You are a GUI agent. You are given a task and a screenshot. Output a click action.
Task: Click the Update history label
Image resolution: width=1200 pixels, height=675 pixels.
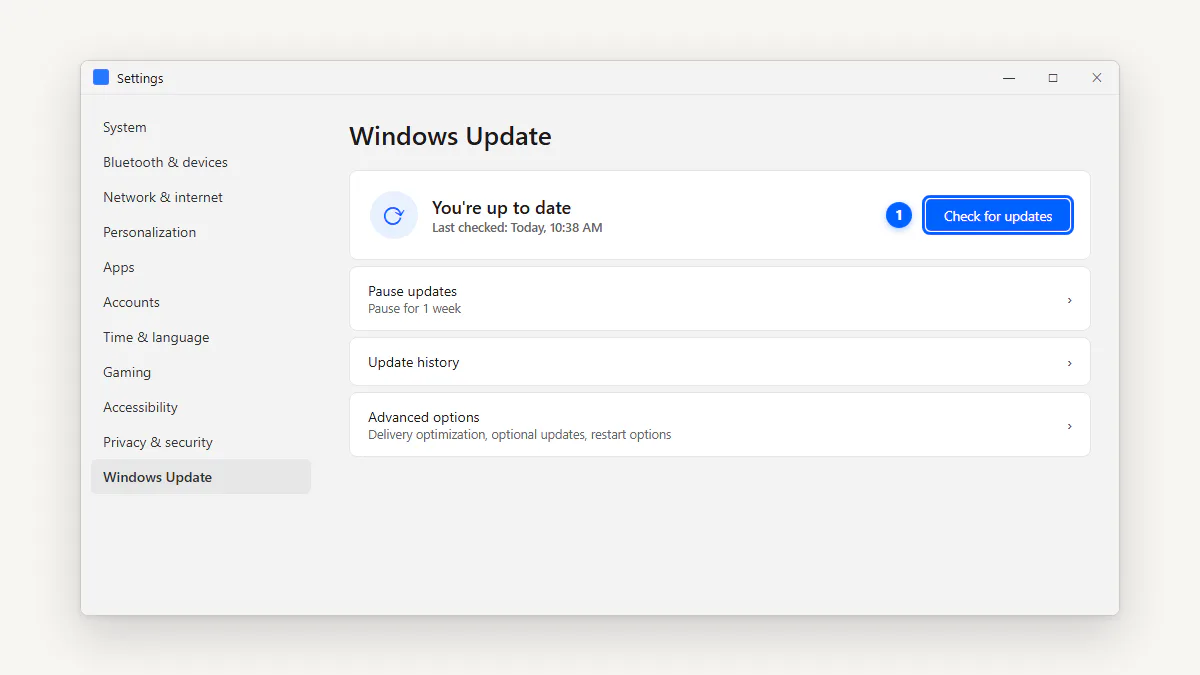413,362
